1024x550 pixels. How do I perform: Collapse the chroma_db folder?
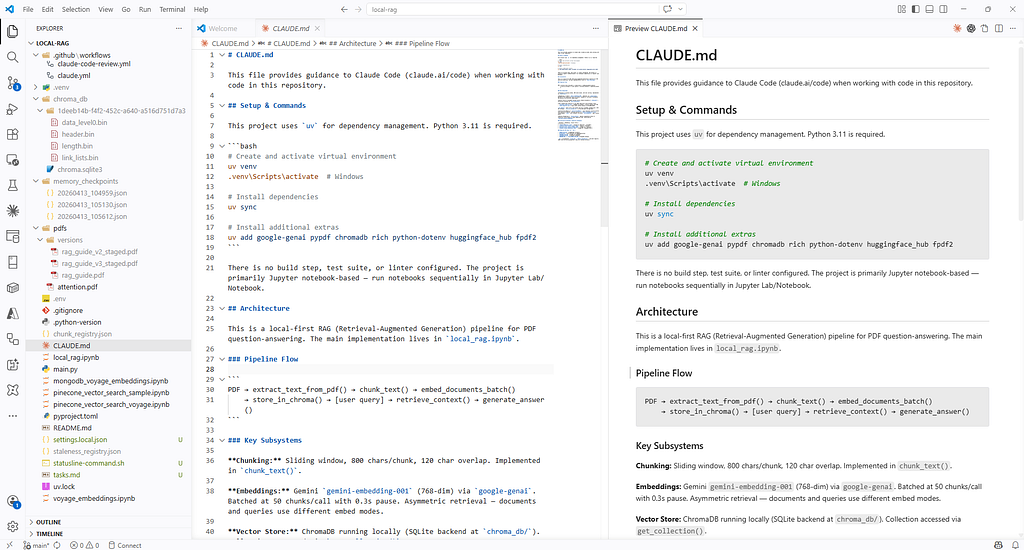(36, 99)
